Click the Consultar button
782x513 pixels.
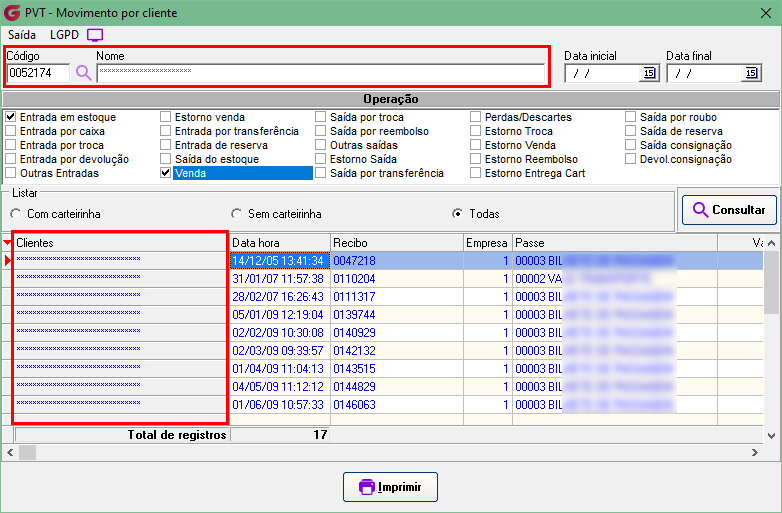click(729, 210)
